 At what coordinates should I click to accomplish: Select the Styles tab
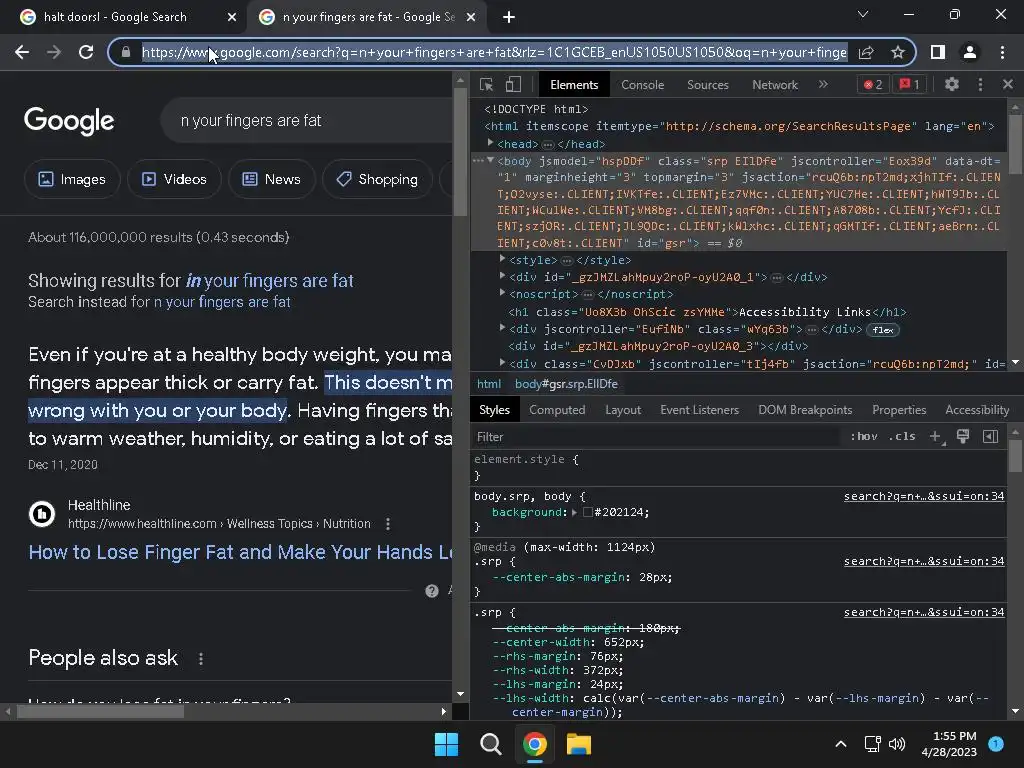tap(494, 409)
